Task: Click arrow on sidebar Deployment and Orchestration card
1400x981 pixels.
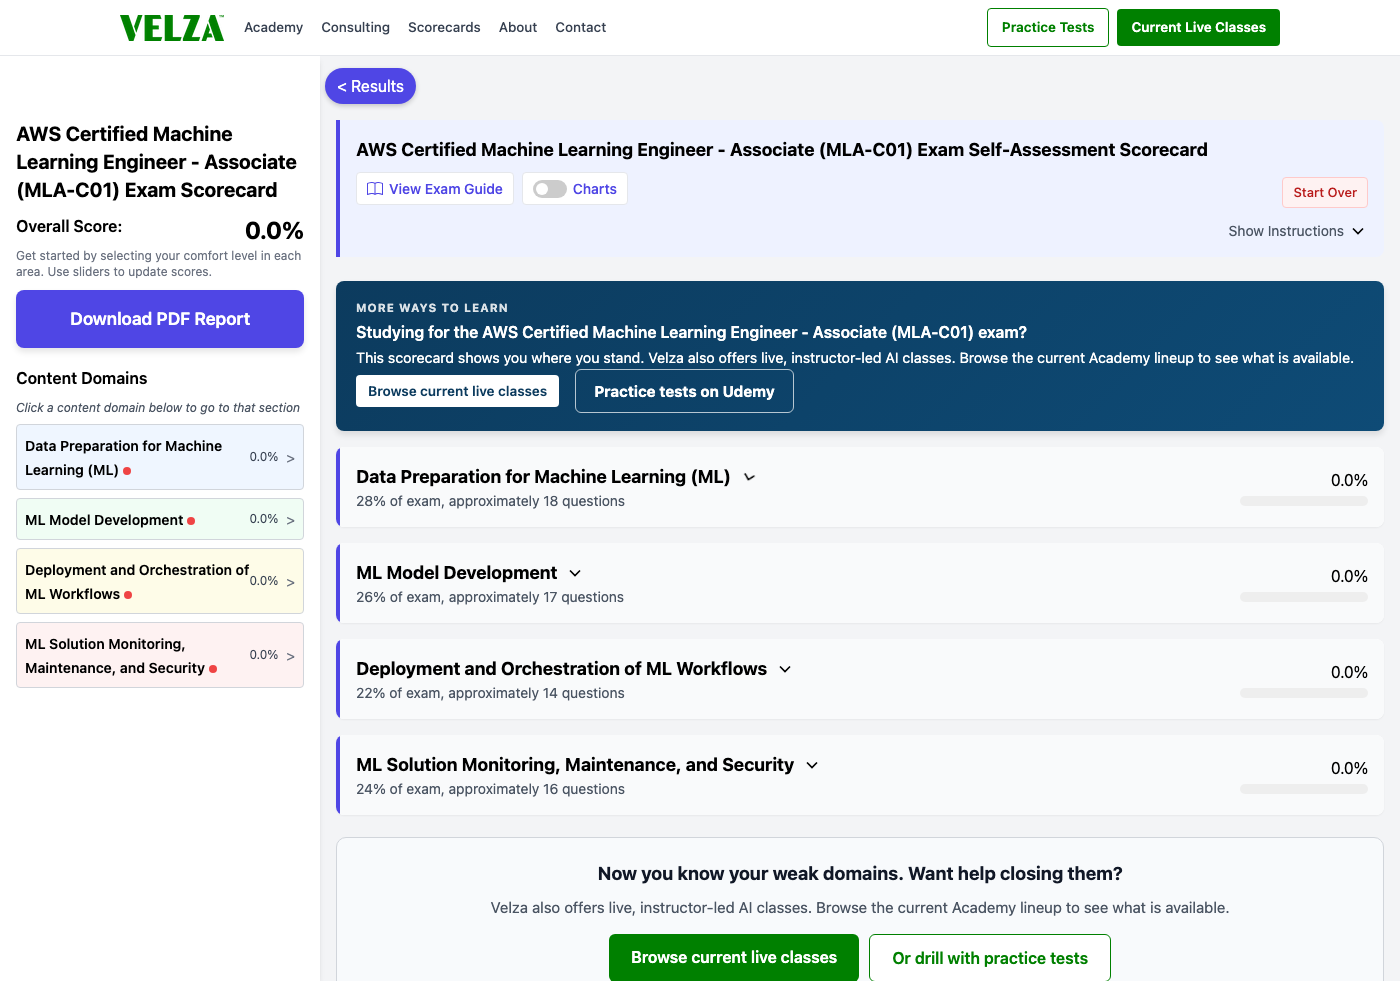Action: (x=290, y=582)
